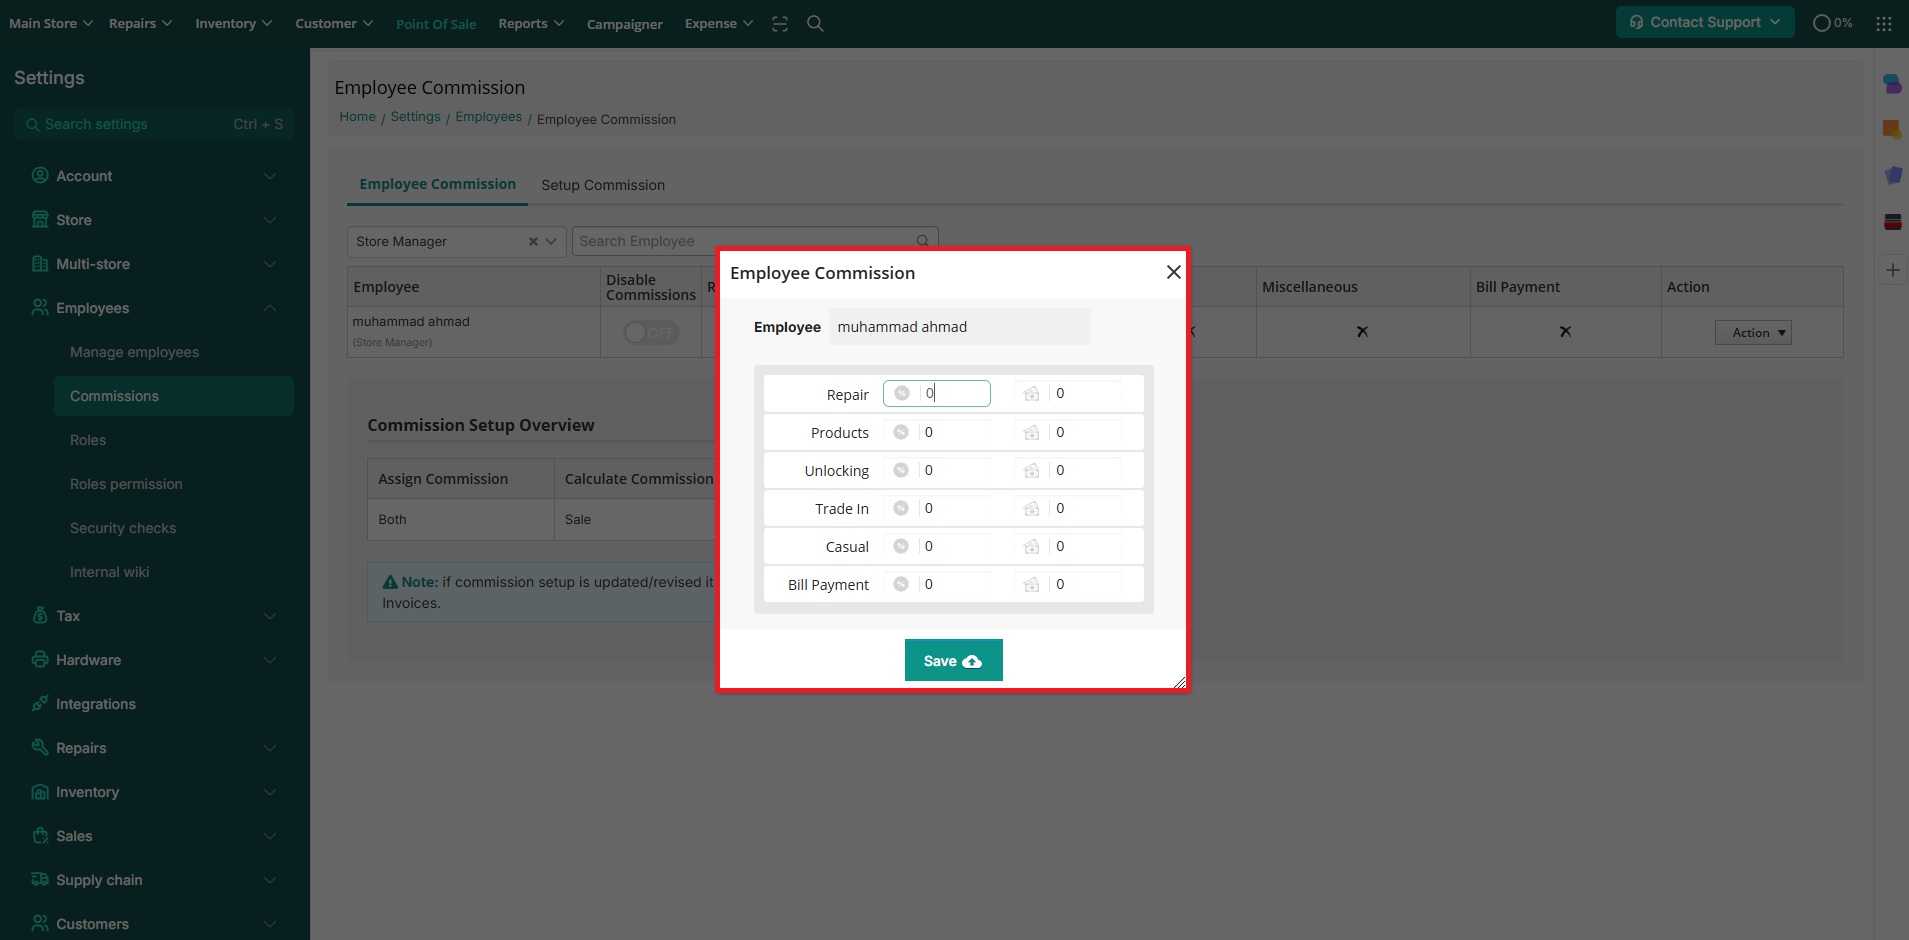Open the apps grid icon at top right
Screen dimensions: 1909x940
pyautogui.click(x=1884, y=23)
